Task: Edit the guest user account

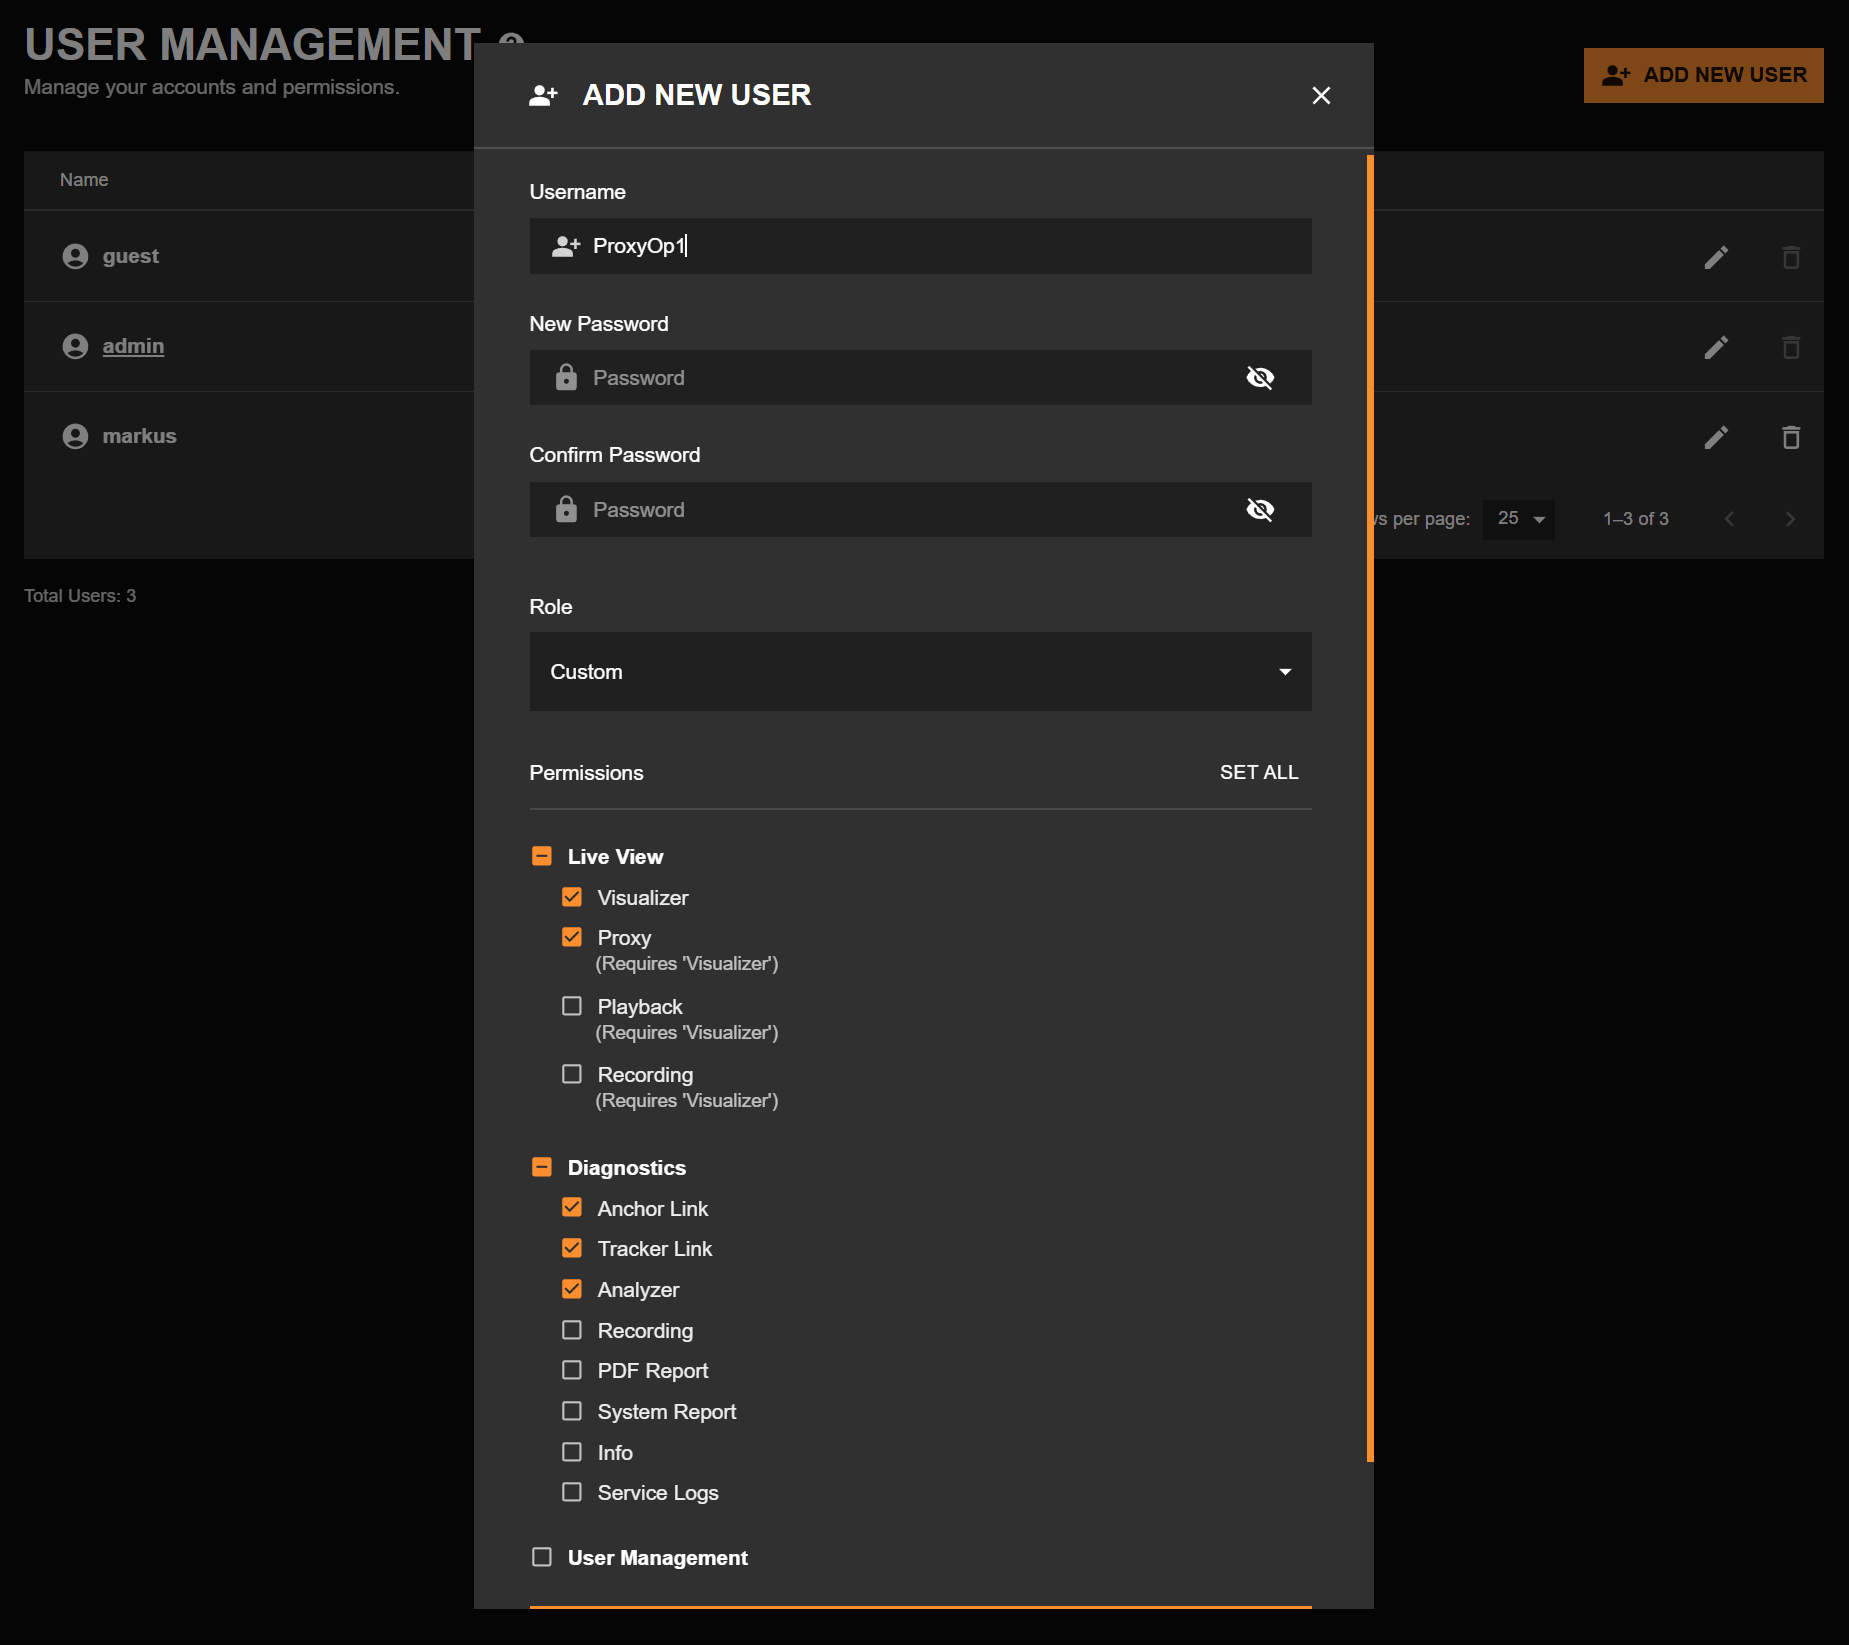Action: point(1717,257)
